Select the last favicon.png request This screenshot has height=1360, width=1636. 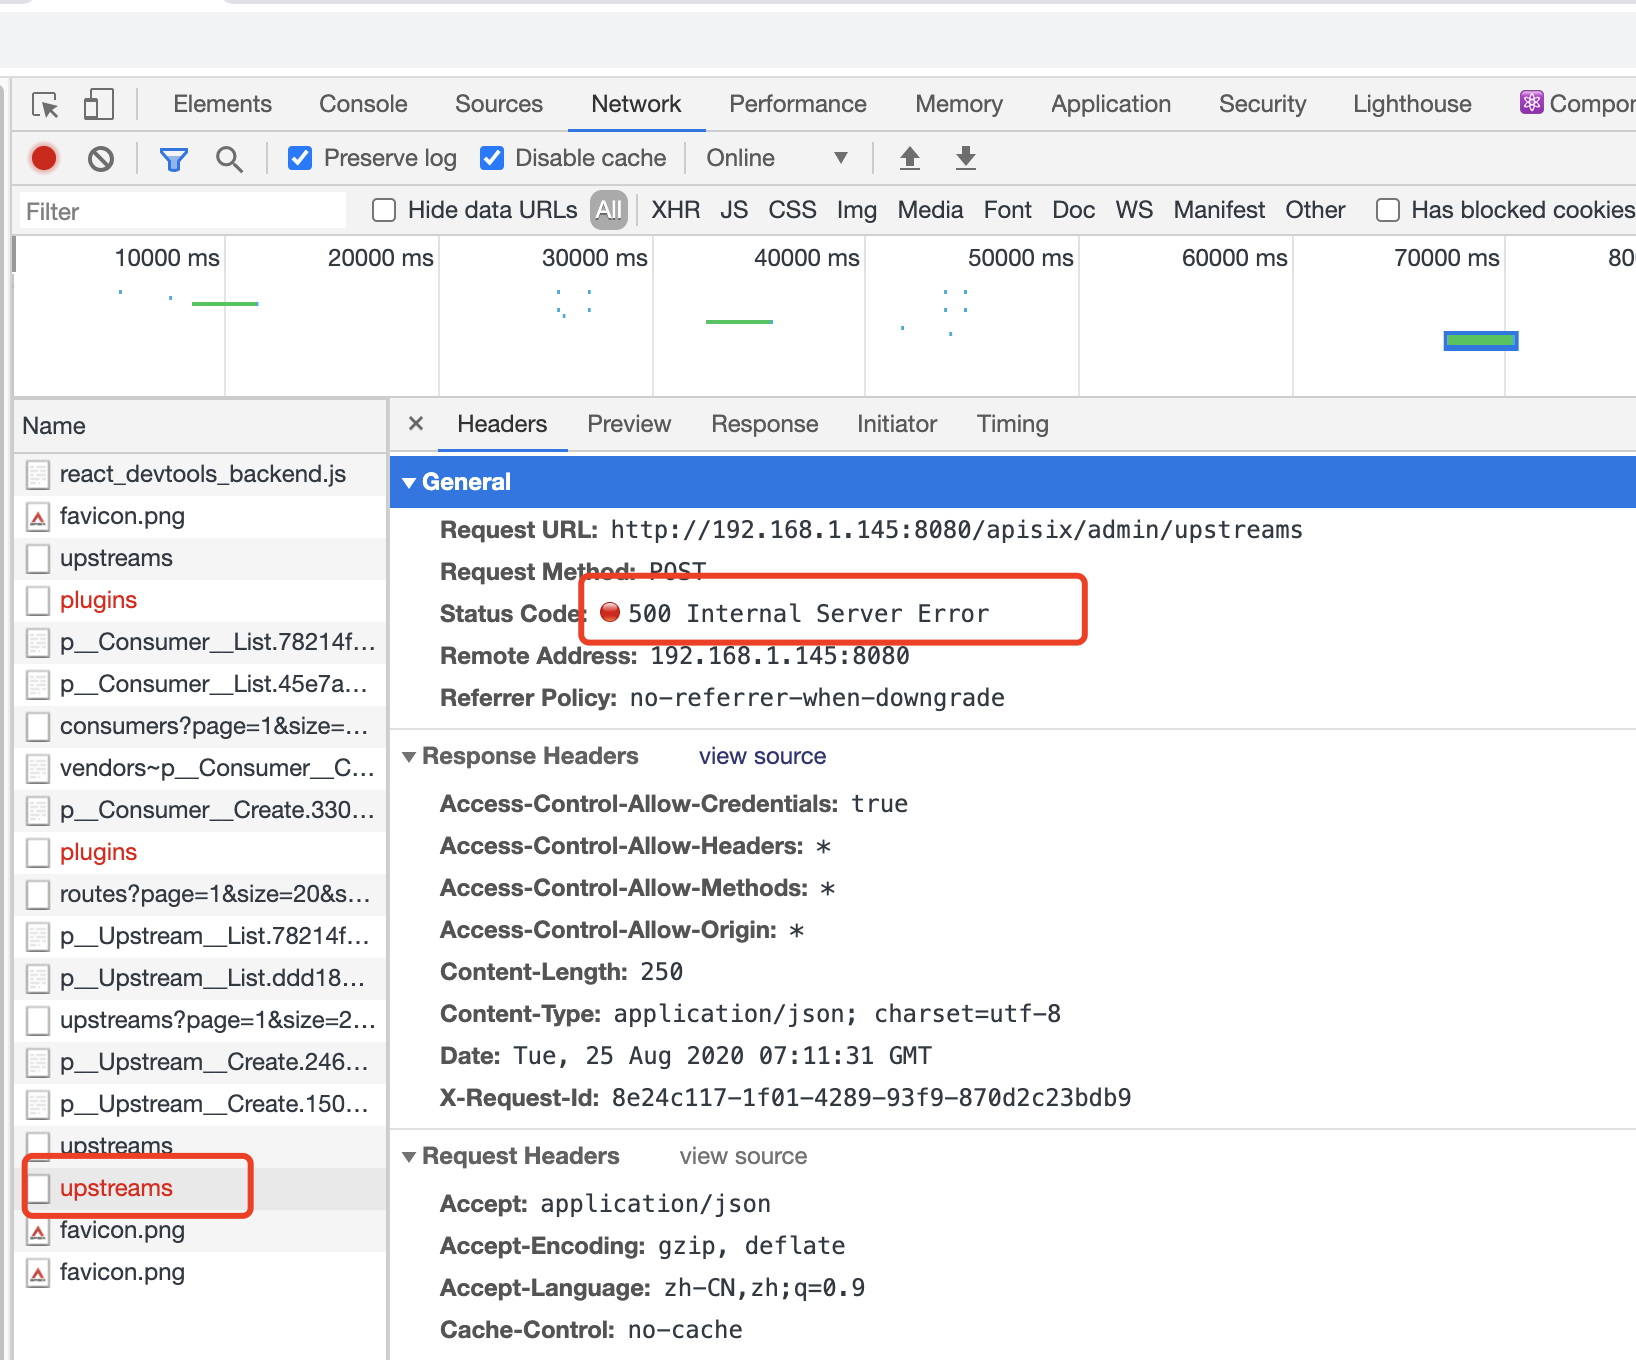click(x=200, y=1272)
